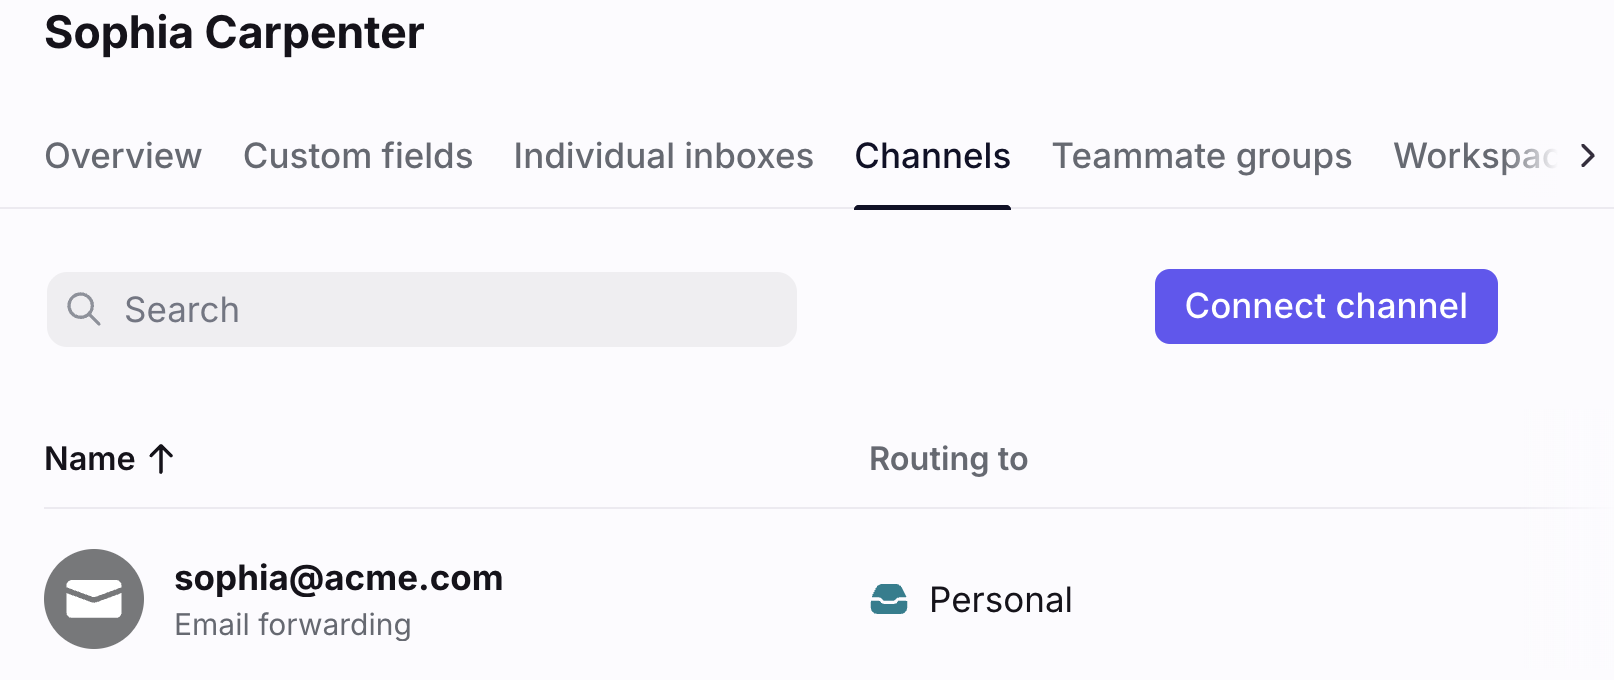Switch to the Overview tab

123,156
